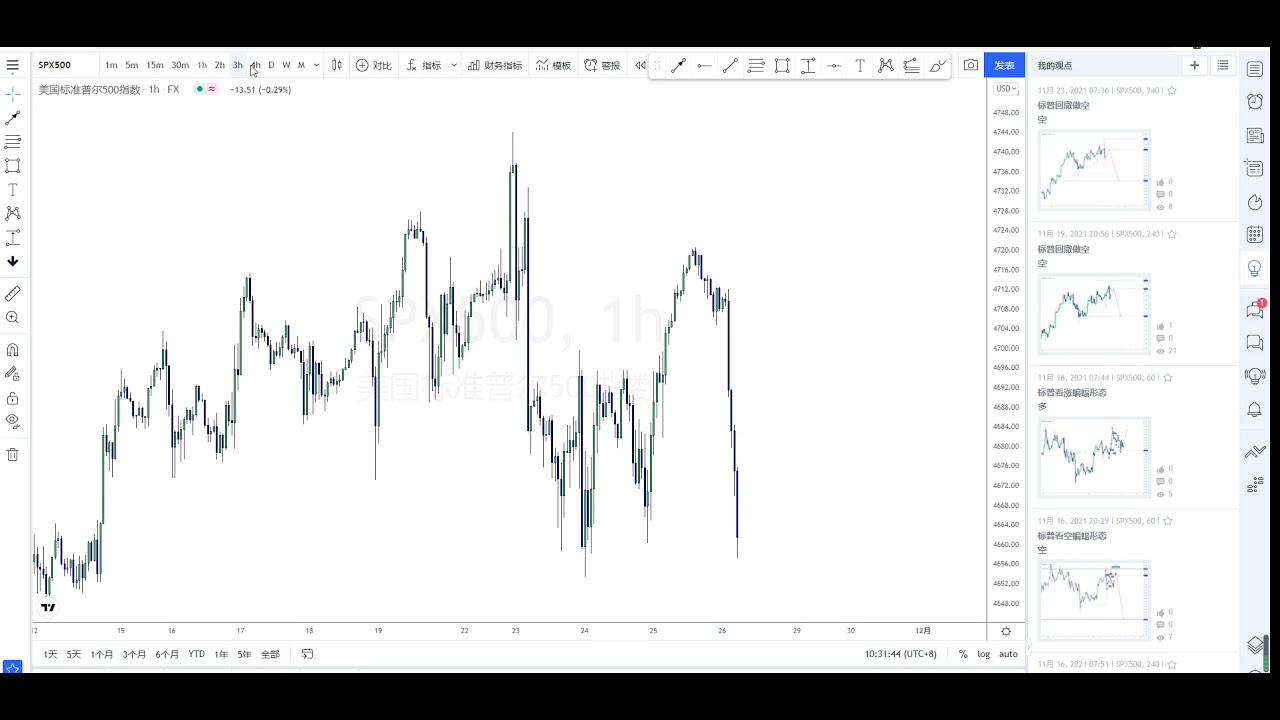1280x720 pixels.
Task: Switch to the W weekly timeframe
Action: [x=286, y=65]
